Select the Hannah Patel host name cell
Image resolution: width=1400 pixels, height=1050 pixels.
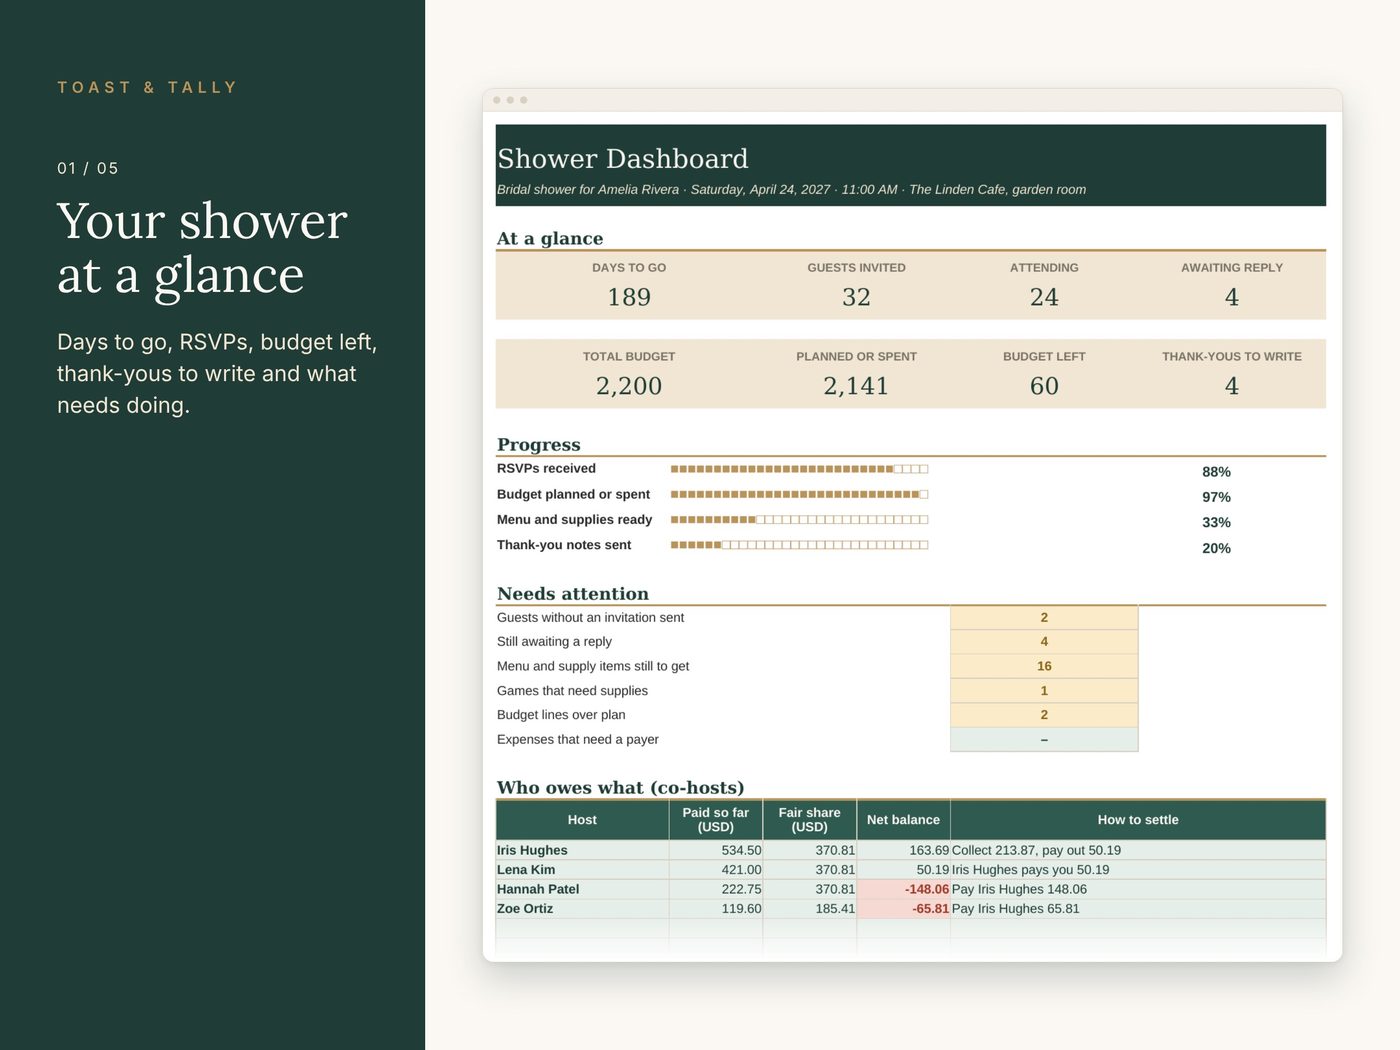582,889
